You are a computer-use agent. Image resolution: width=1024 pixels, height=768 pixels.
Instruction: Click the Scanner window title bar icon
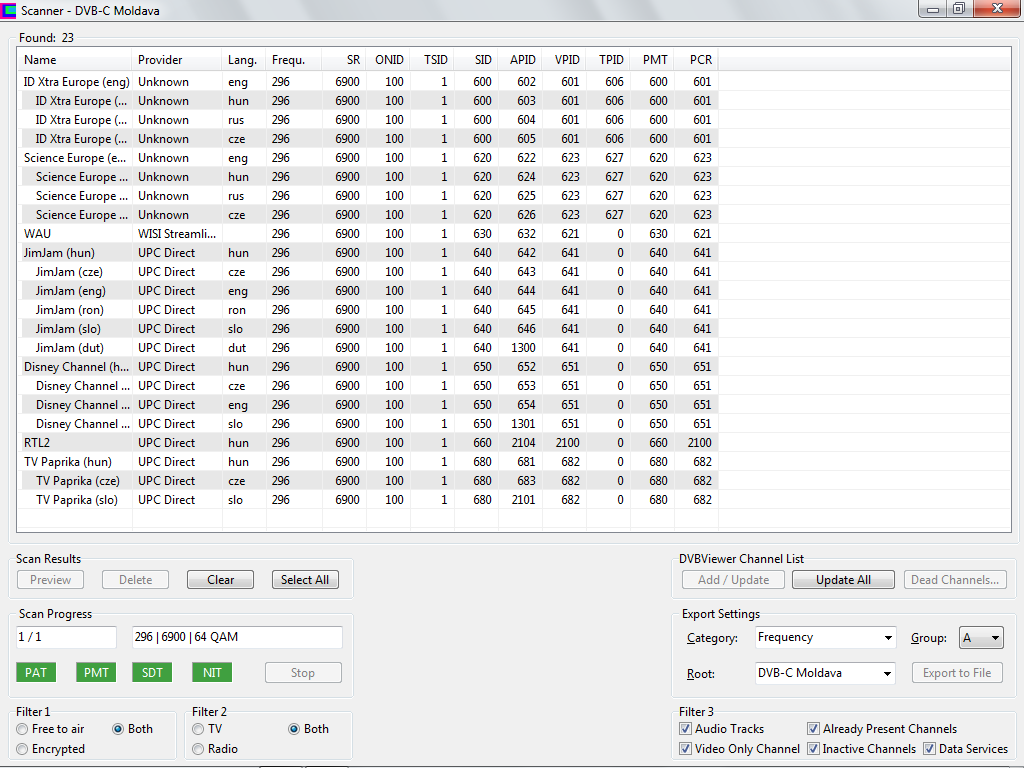coord(8,10)
